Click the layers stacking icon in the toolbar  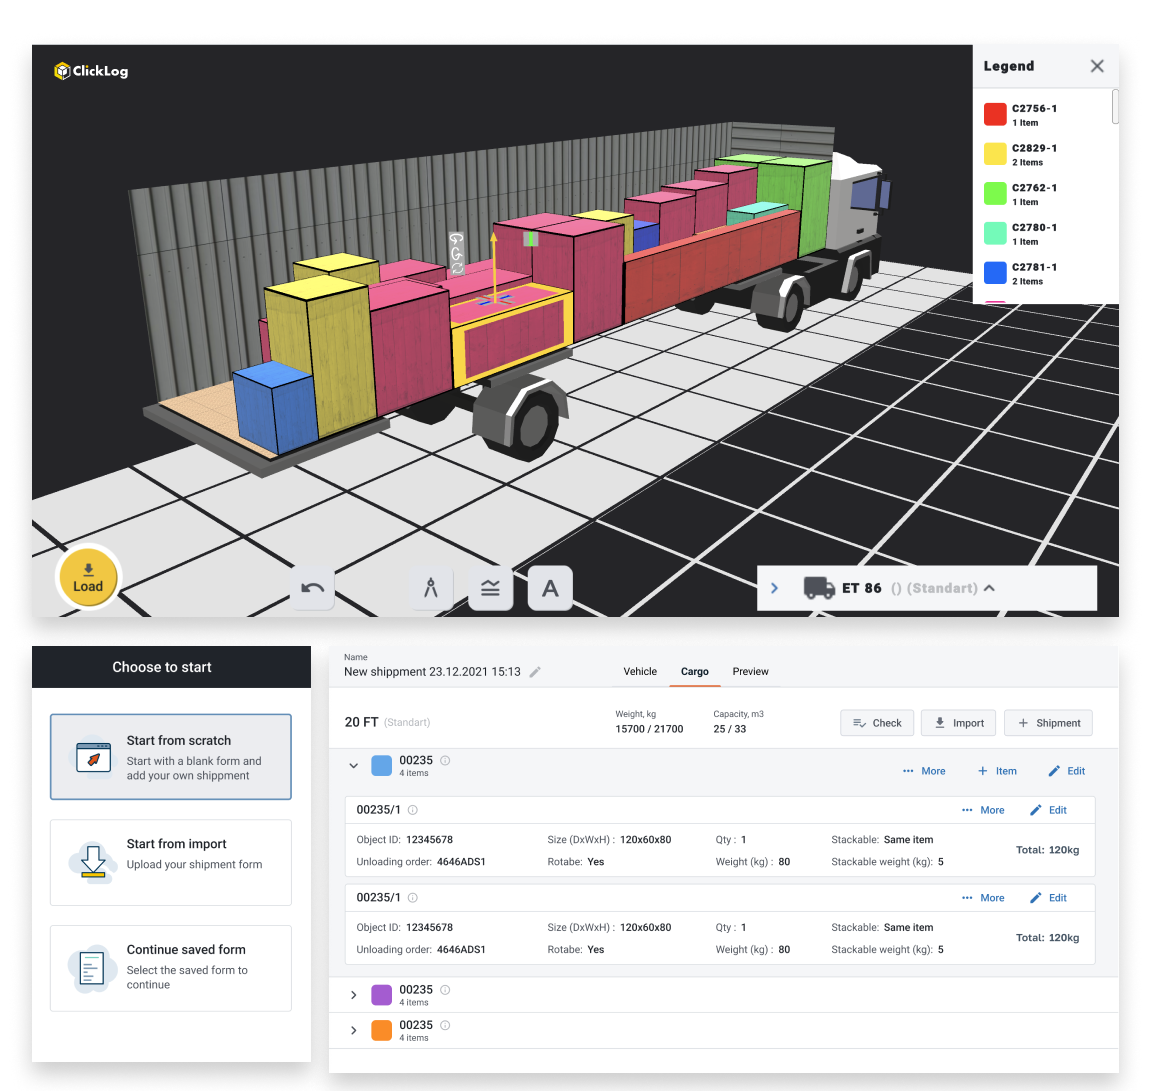(x=490, y=588)
